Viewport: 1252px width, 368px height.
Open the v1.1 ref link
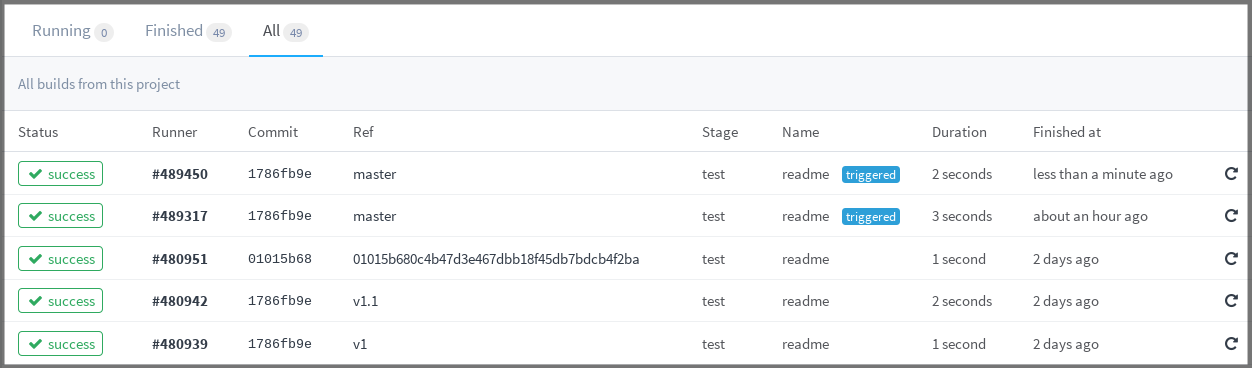[367, 301]
